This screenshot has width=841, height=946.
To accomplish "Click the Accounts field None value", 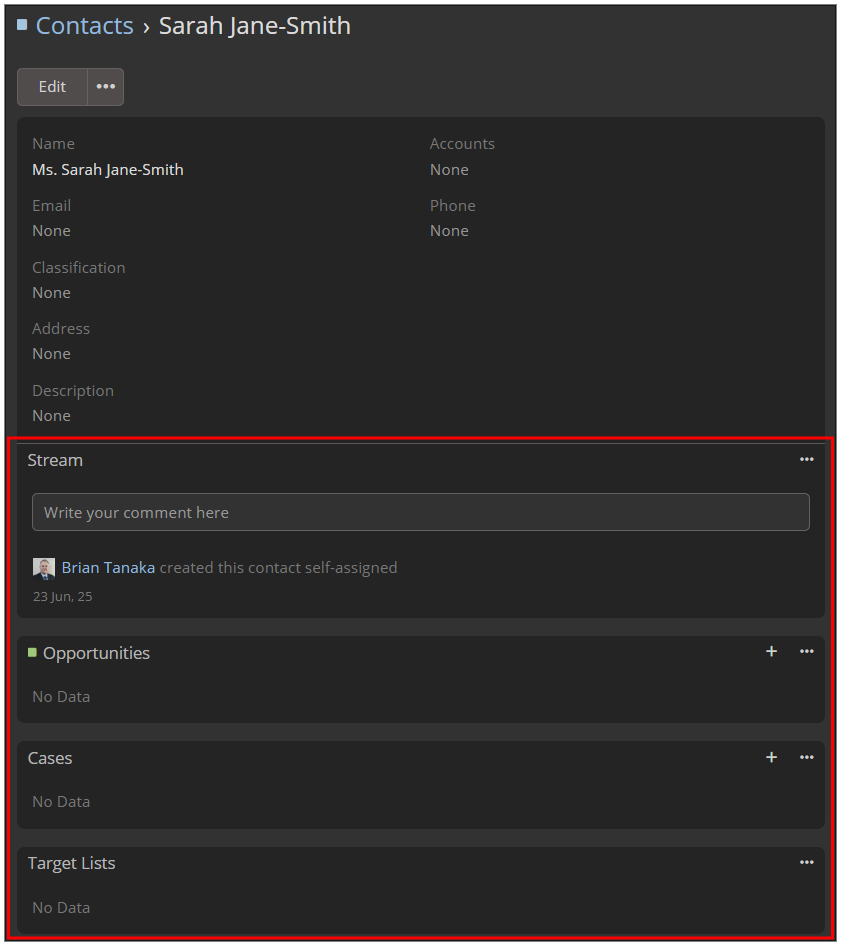I will tap(449, 170).
